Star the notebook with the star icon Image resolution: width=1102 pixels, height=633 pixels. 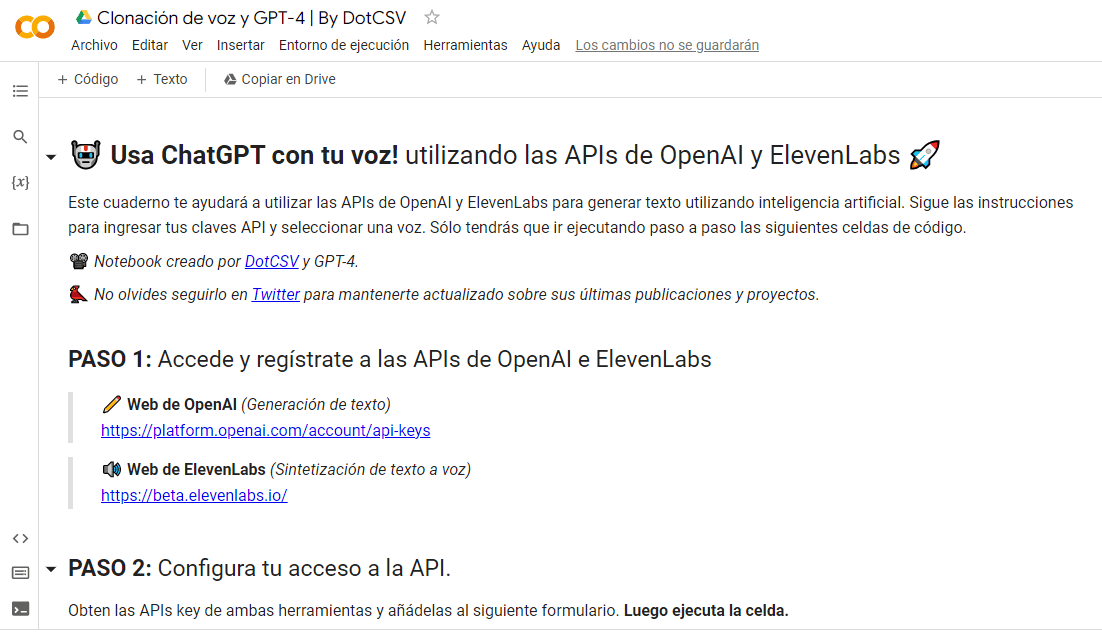pos(432,18)
